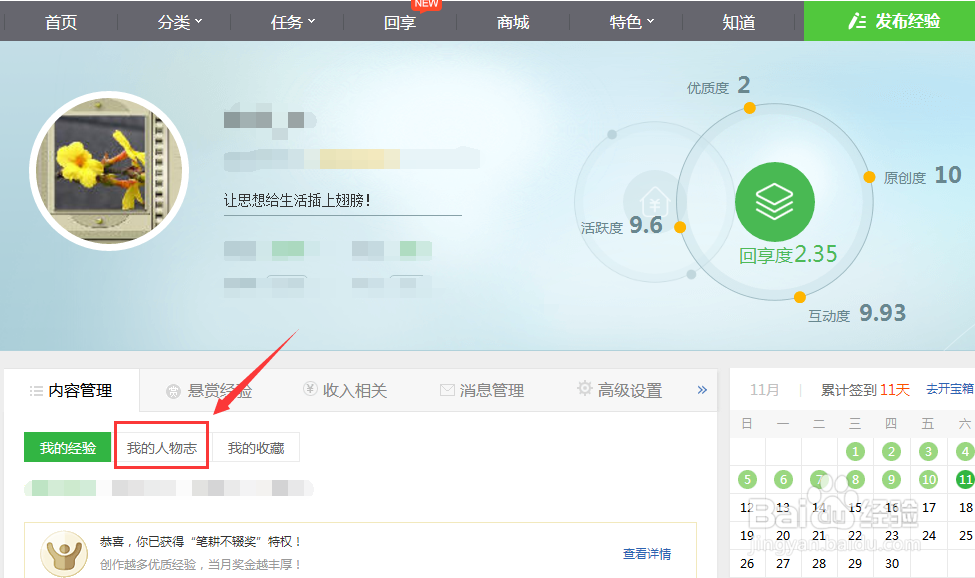Switch to the 商城 menu item
Screen dimensions: 975x578
coord(512,22)
